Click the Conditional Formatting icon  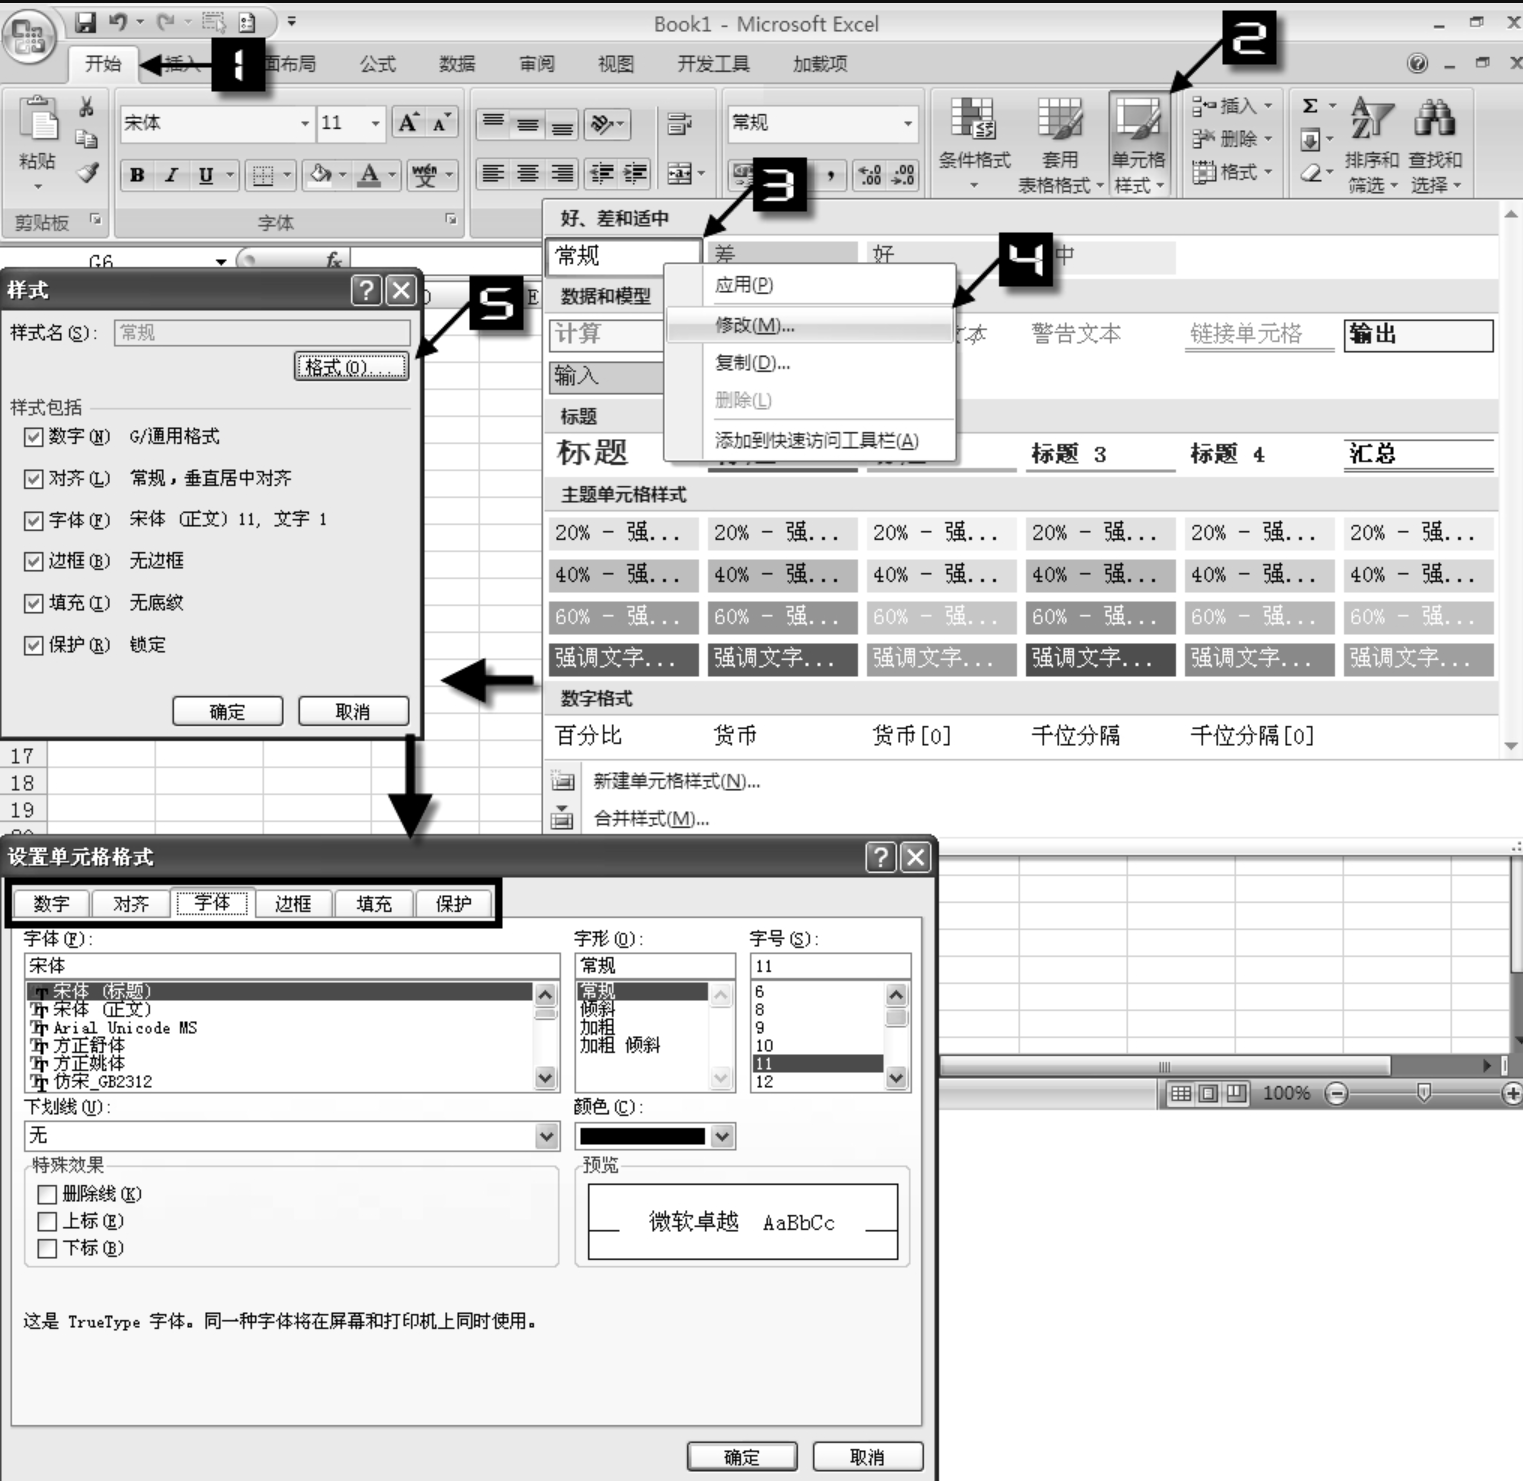(x=973, y=119)
